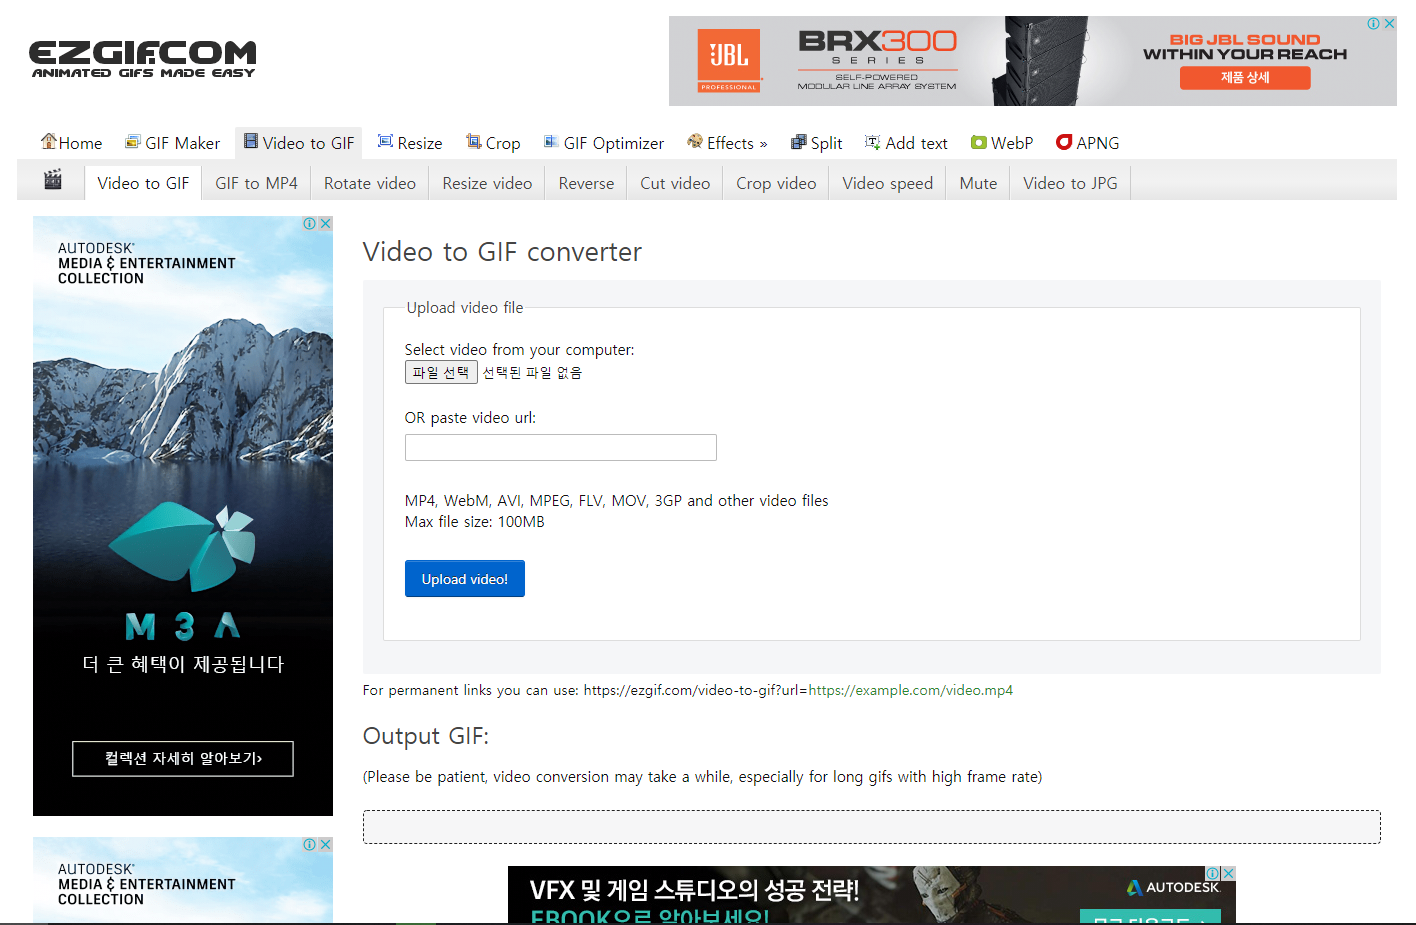Select the Resize tool icon
The image size is (1416, 925).
click(385, 142)
